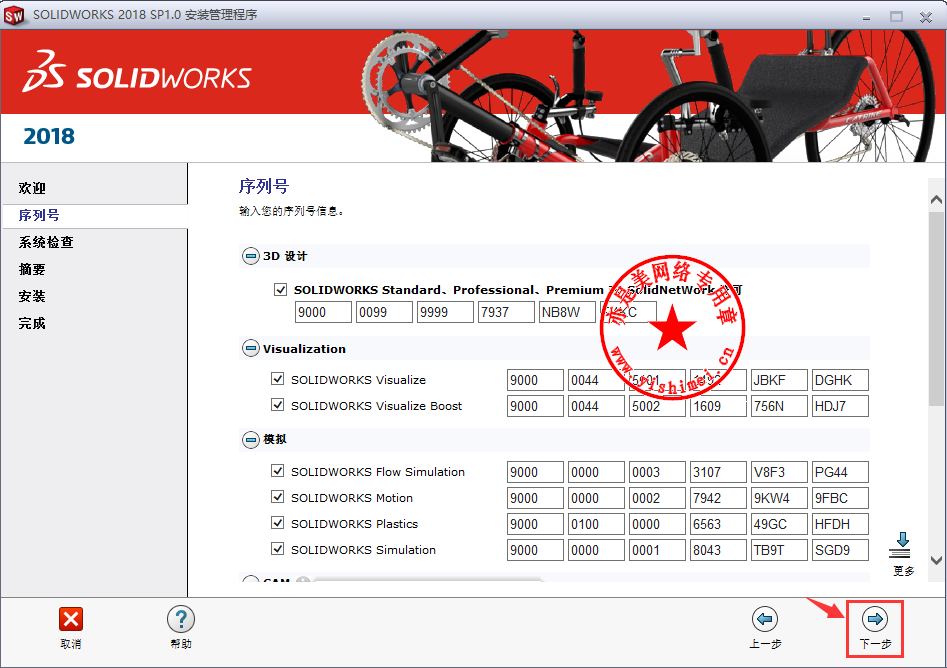Collapse the 模拟 section
This screenshot has height=668, width=947.
pyautogui.click(x=251, y=440)
